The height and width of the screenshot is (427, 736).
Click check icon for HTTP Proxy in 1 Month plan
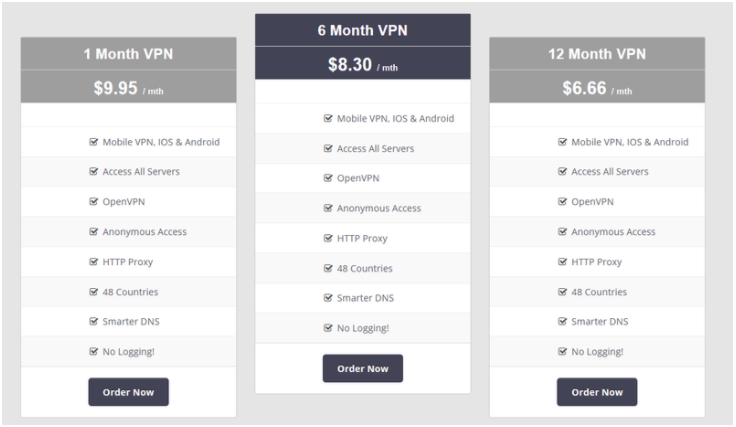(x=93, y=261)
